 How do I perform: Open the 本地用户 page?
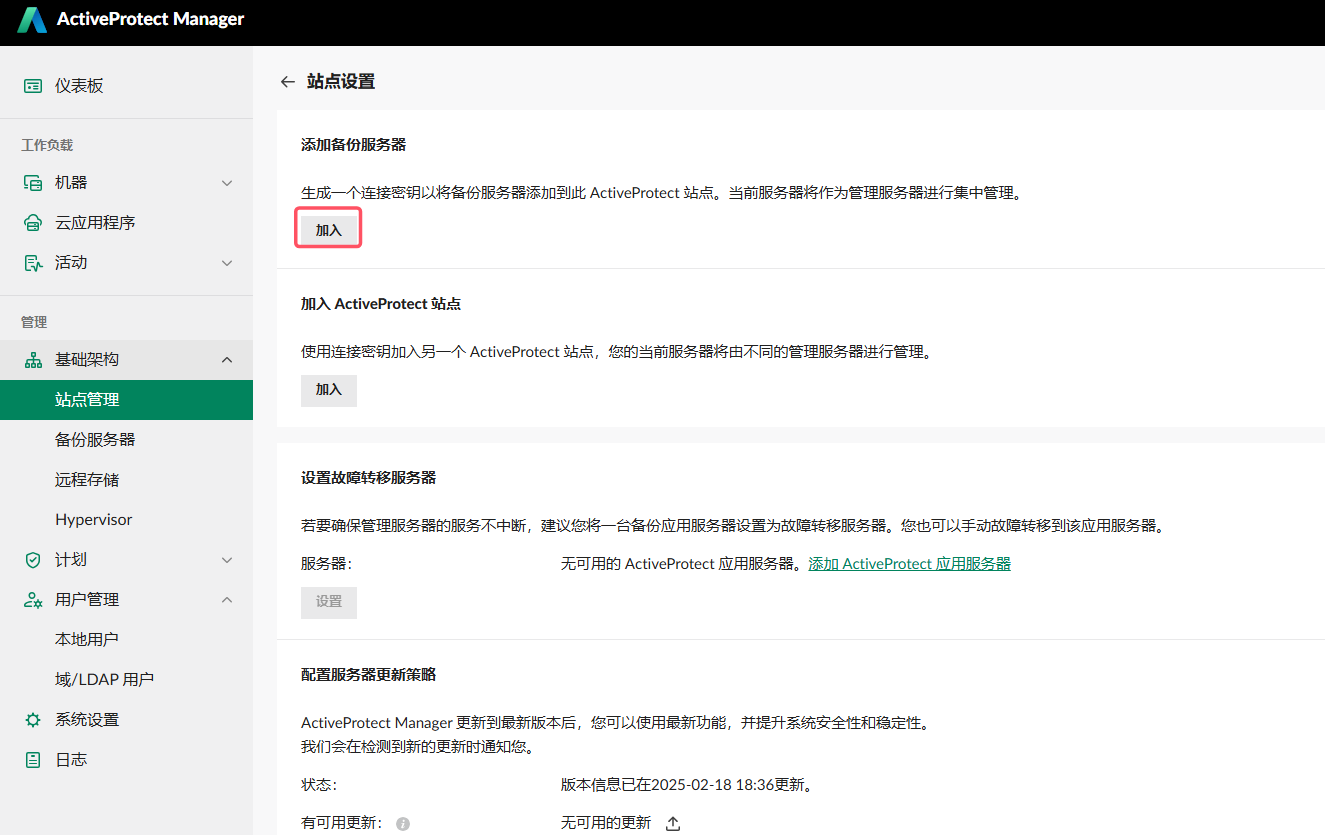[x=126, y=639]
